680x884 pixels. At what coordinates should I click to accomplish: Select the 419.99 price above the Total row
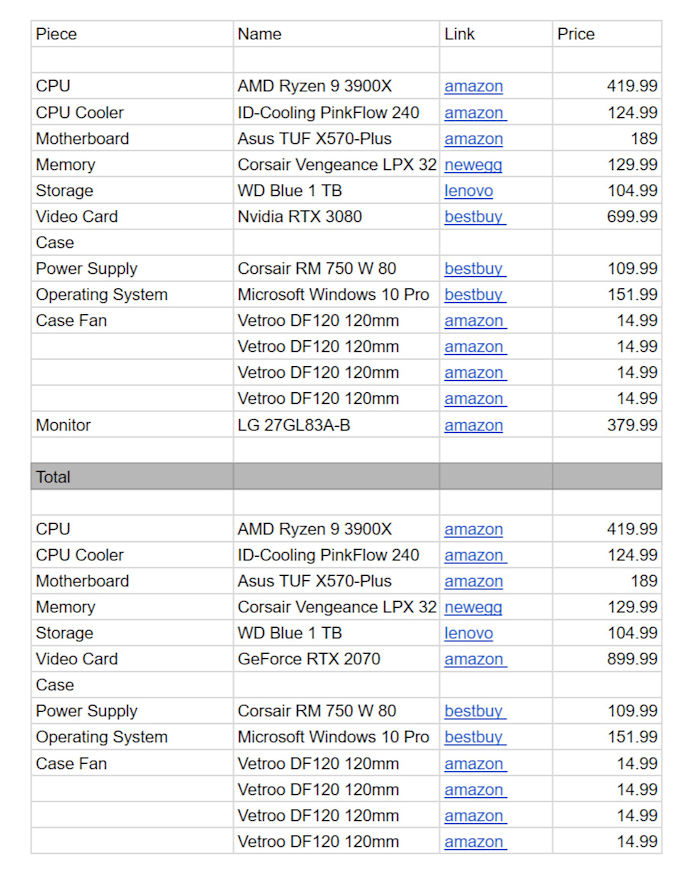[607, 86]
